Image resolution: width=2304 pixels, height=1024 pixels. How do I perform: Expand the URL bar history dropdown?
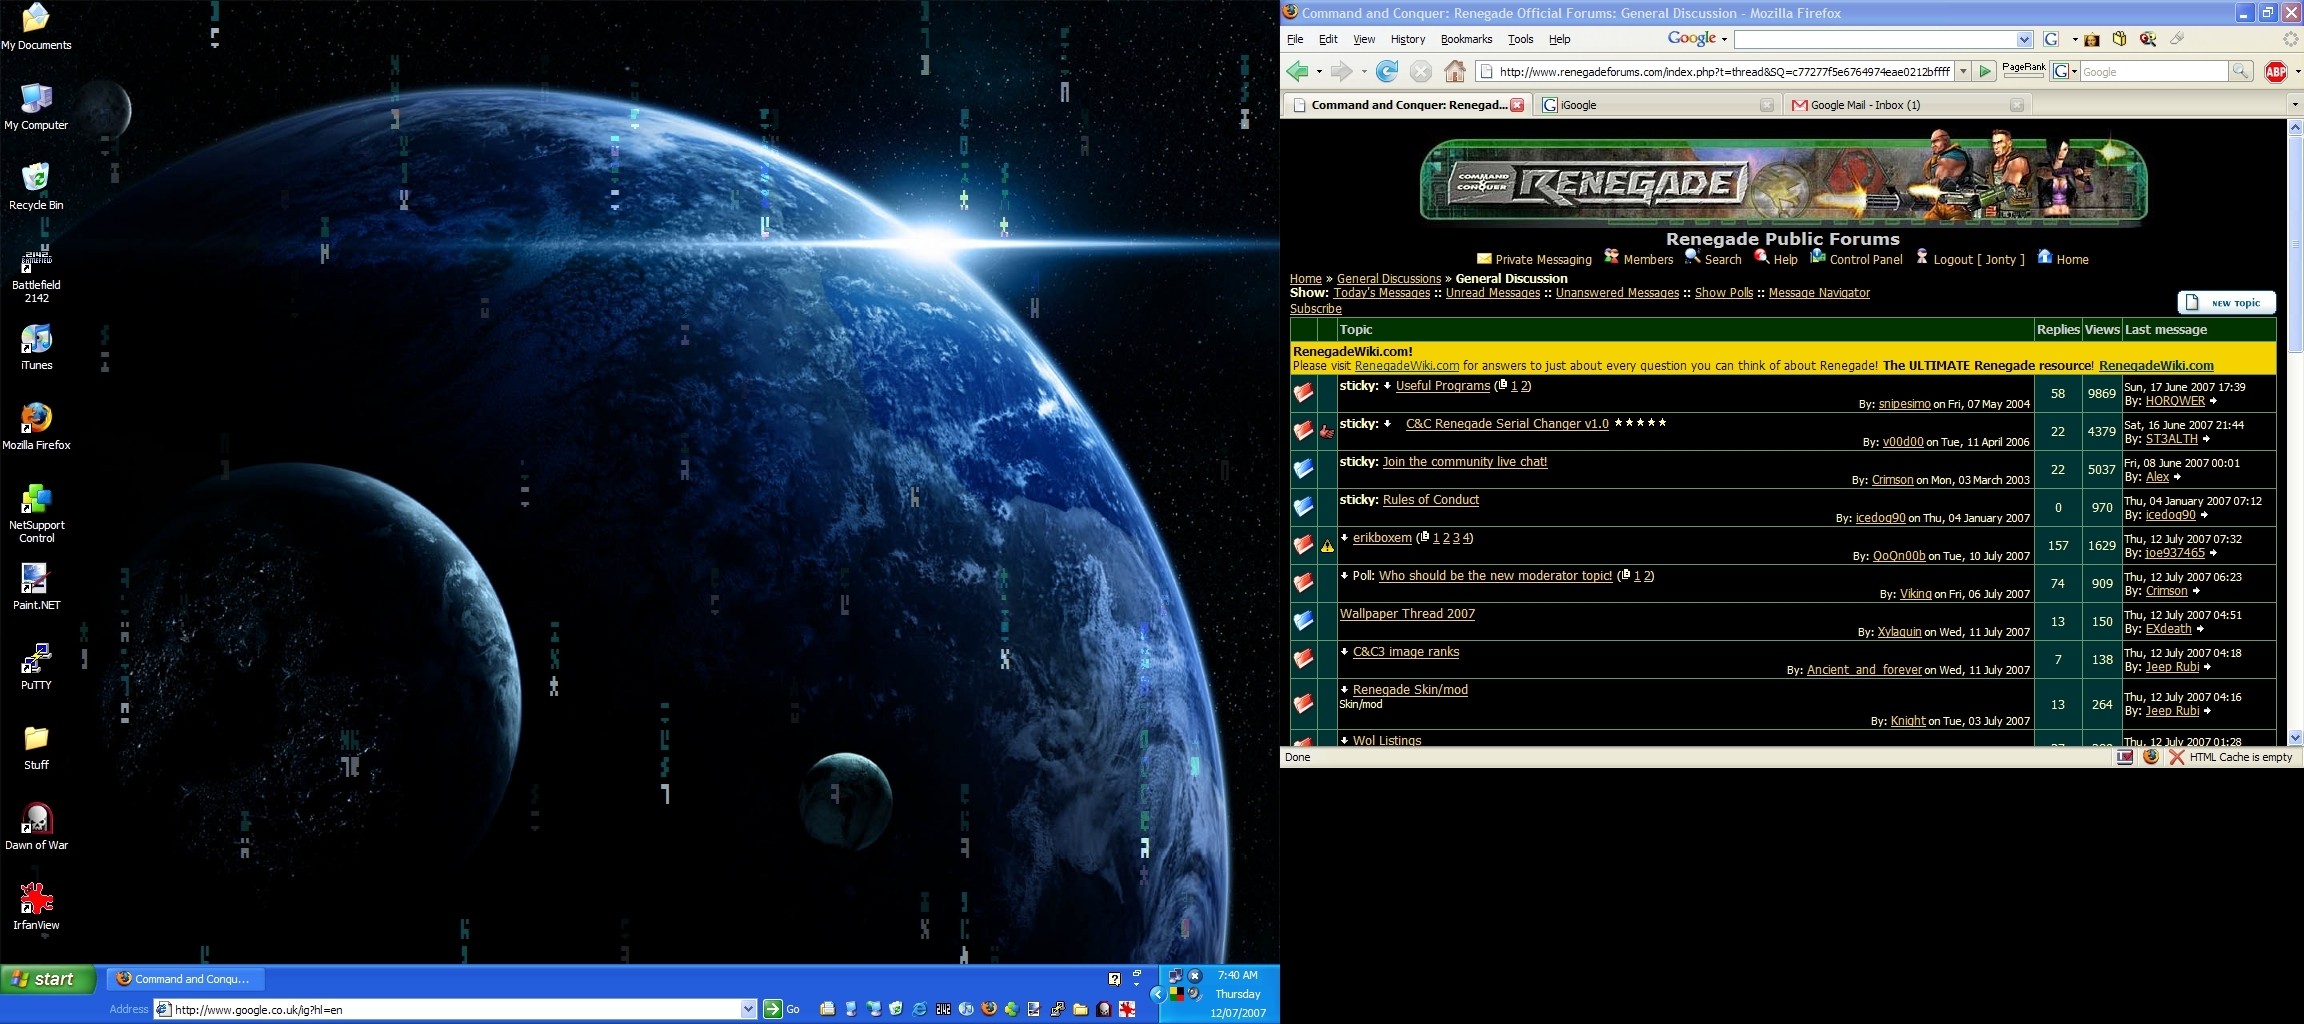tap(1963, 71)
